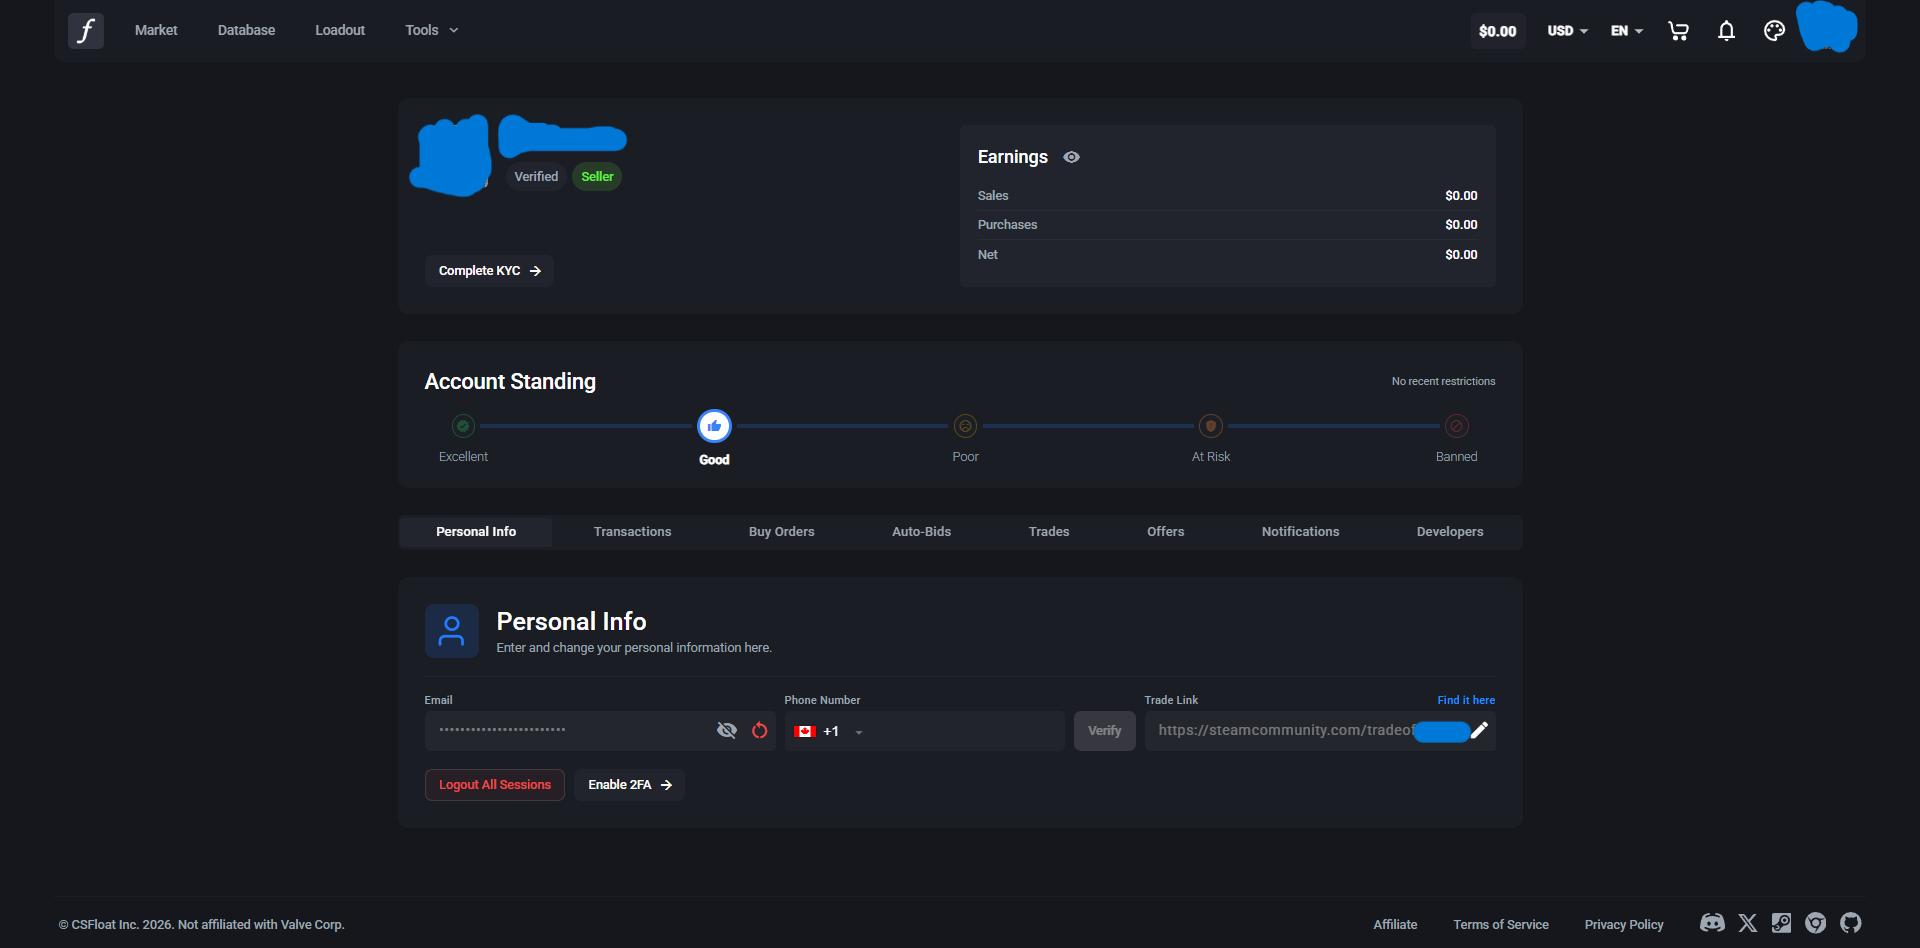
Task: Go to Market page
Action: (156, 31)
